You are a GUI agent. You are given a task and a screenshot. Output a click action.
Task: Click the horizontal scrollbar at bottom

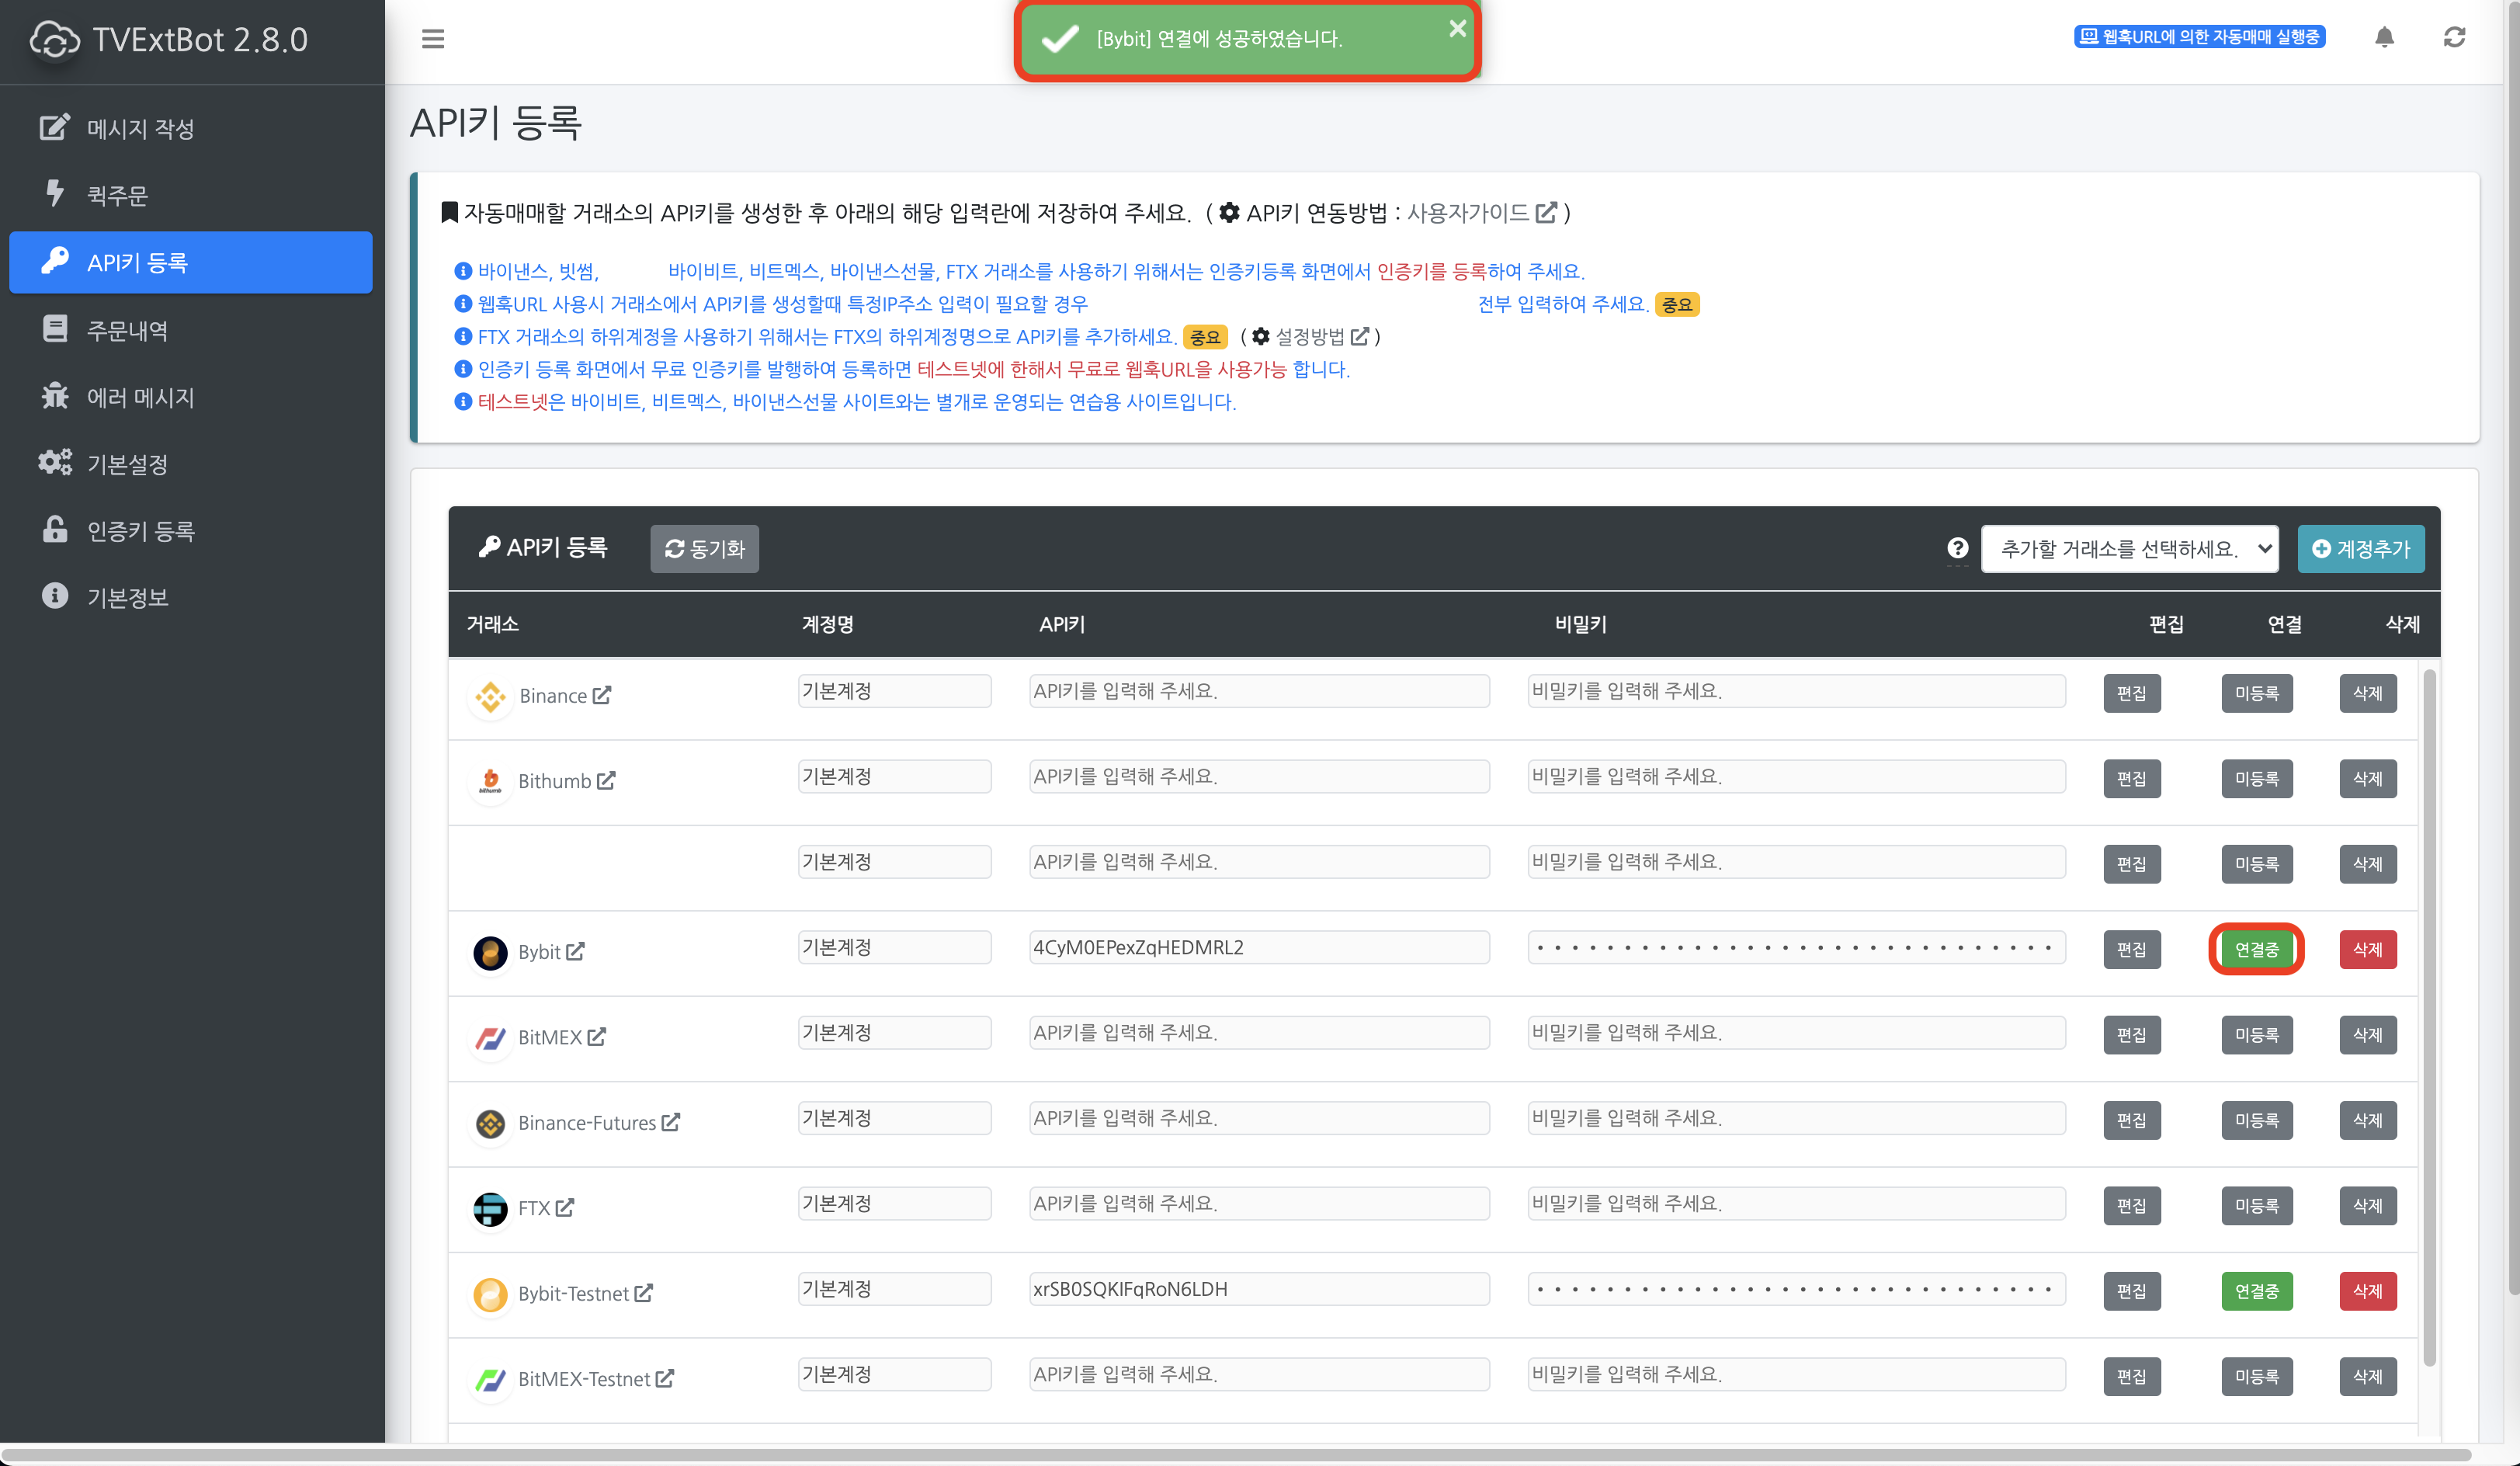1236,1455
